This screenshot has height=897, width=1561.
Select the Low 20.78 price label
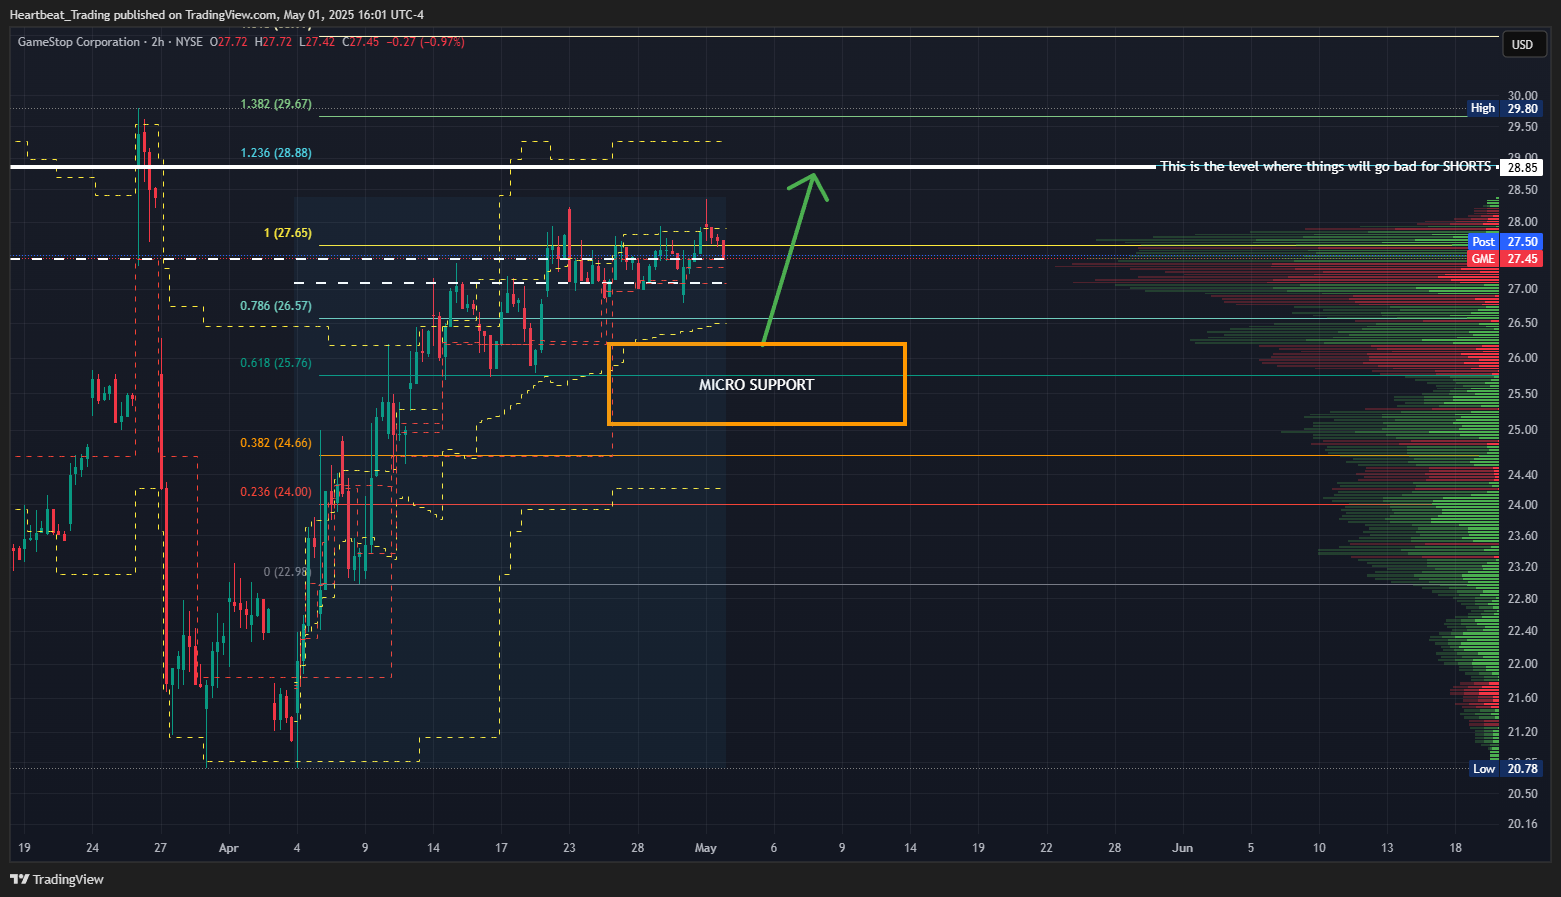click(1504, 768)
